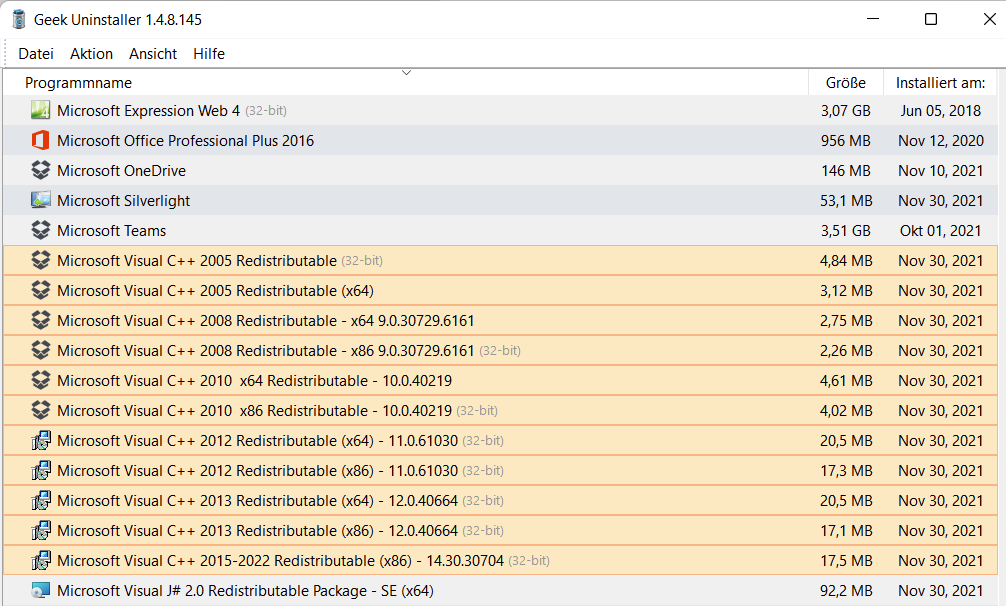Click the 17,5 MB size value
Screen dimensions: 1006x606
click(846, 560)
